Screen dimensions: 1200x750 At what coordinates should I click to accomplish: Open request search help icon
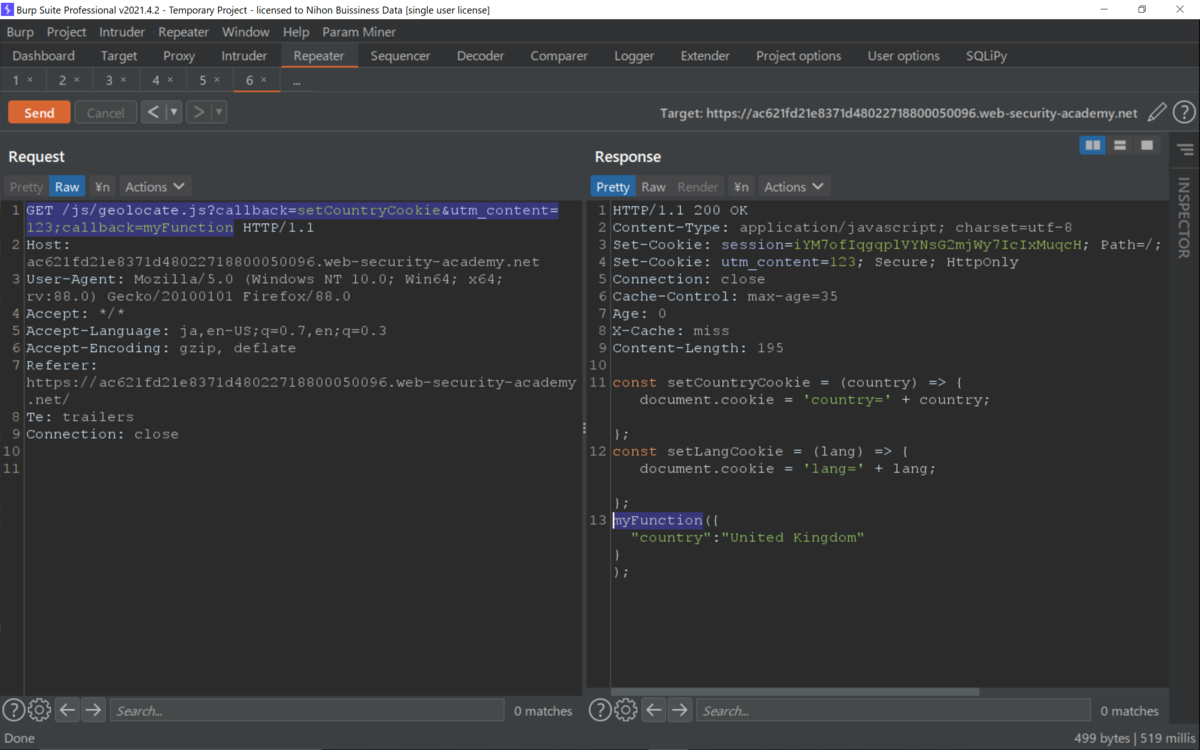tap(13, 710)
